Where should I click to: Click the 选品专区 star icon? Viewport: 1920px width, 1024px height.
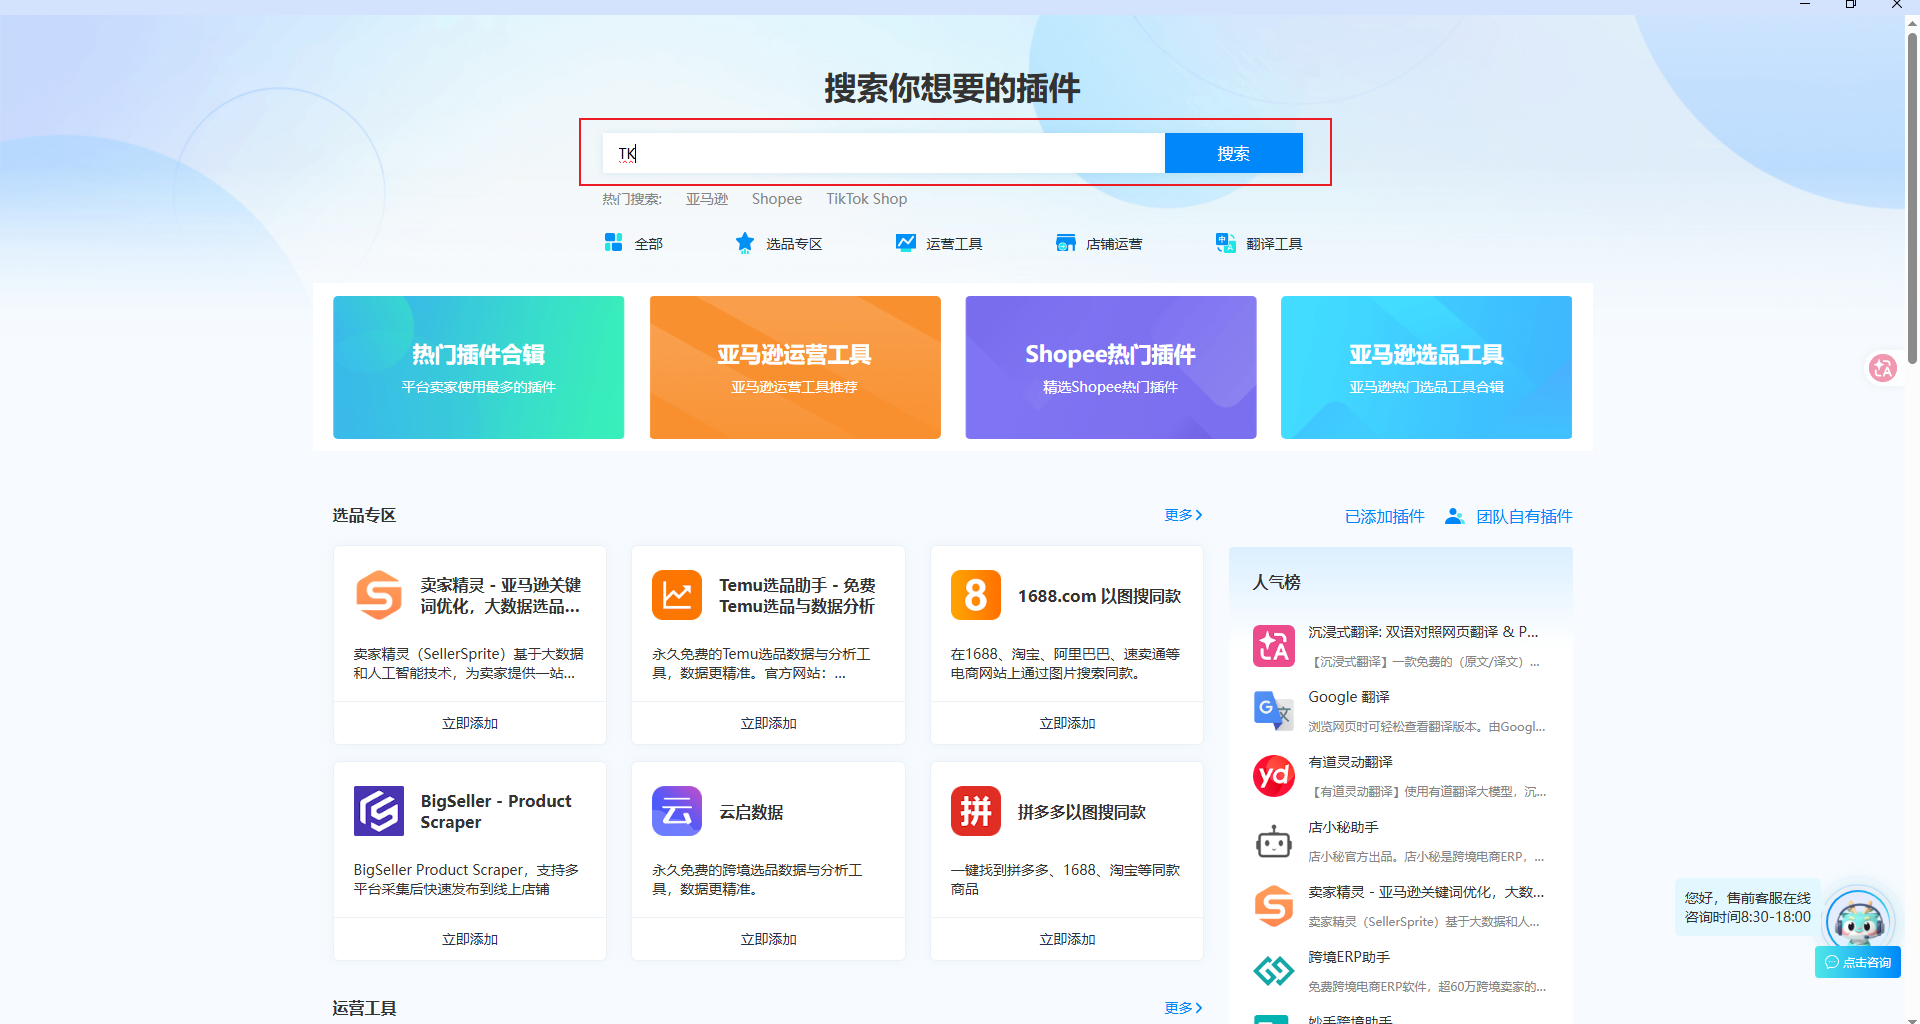click(745, 242)
